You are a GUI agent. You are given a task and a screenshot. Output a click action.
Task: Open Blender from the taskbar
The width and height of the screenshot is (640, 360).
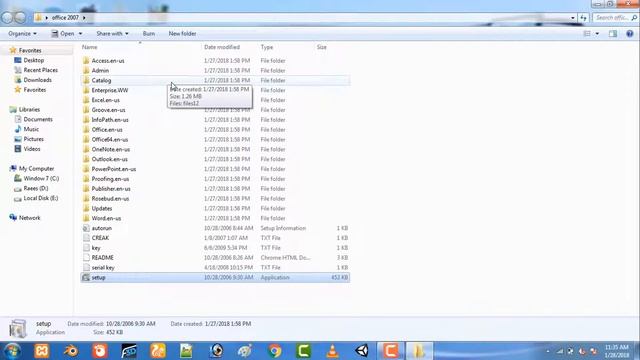pyautogui.click(x=71, y=351)
